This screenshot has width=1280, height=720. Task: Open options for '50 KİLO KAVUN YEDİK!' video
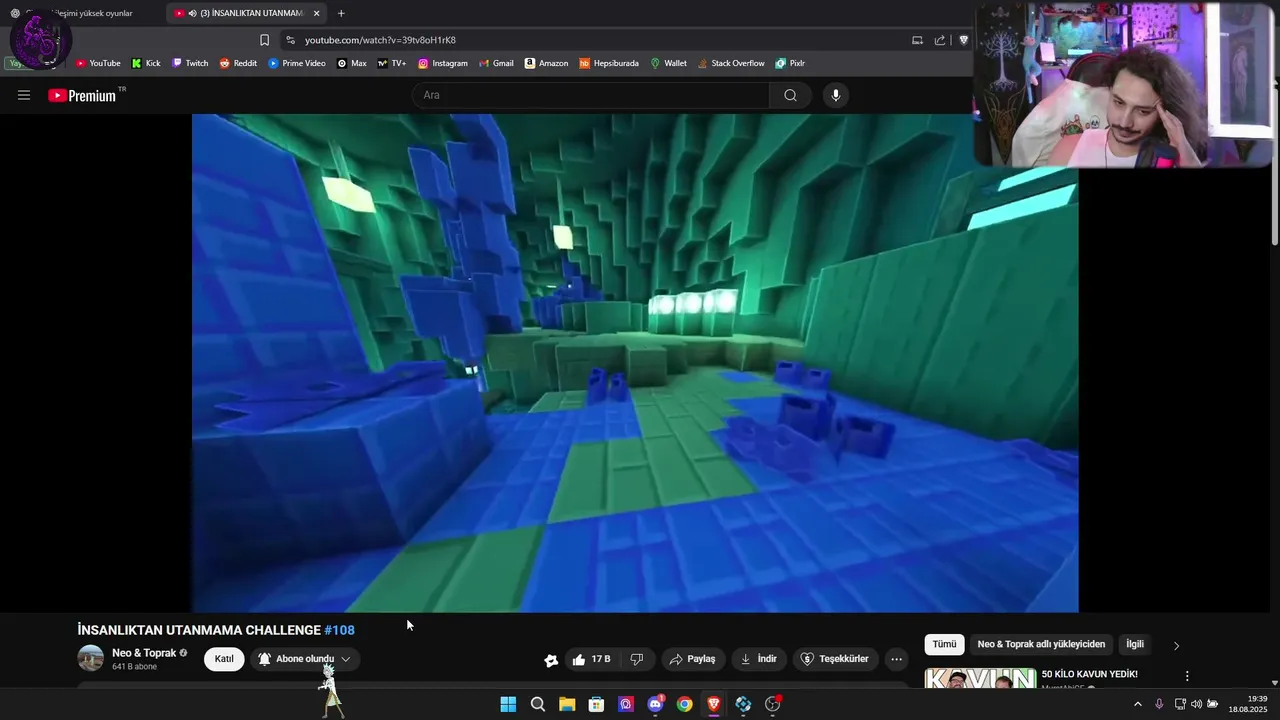[x=1187, y=676]
